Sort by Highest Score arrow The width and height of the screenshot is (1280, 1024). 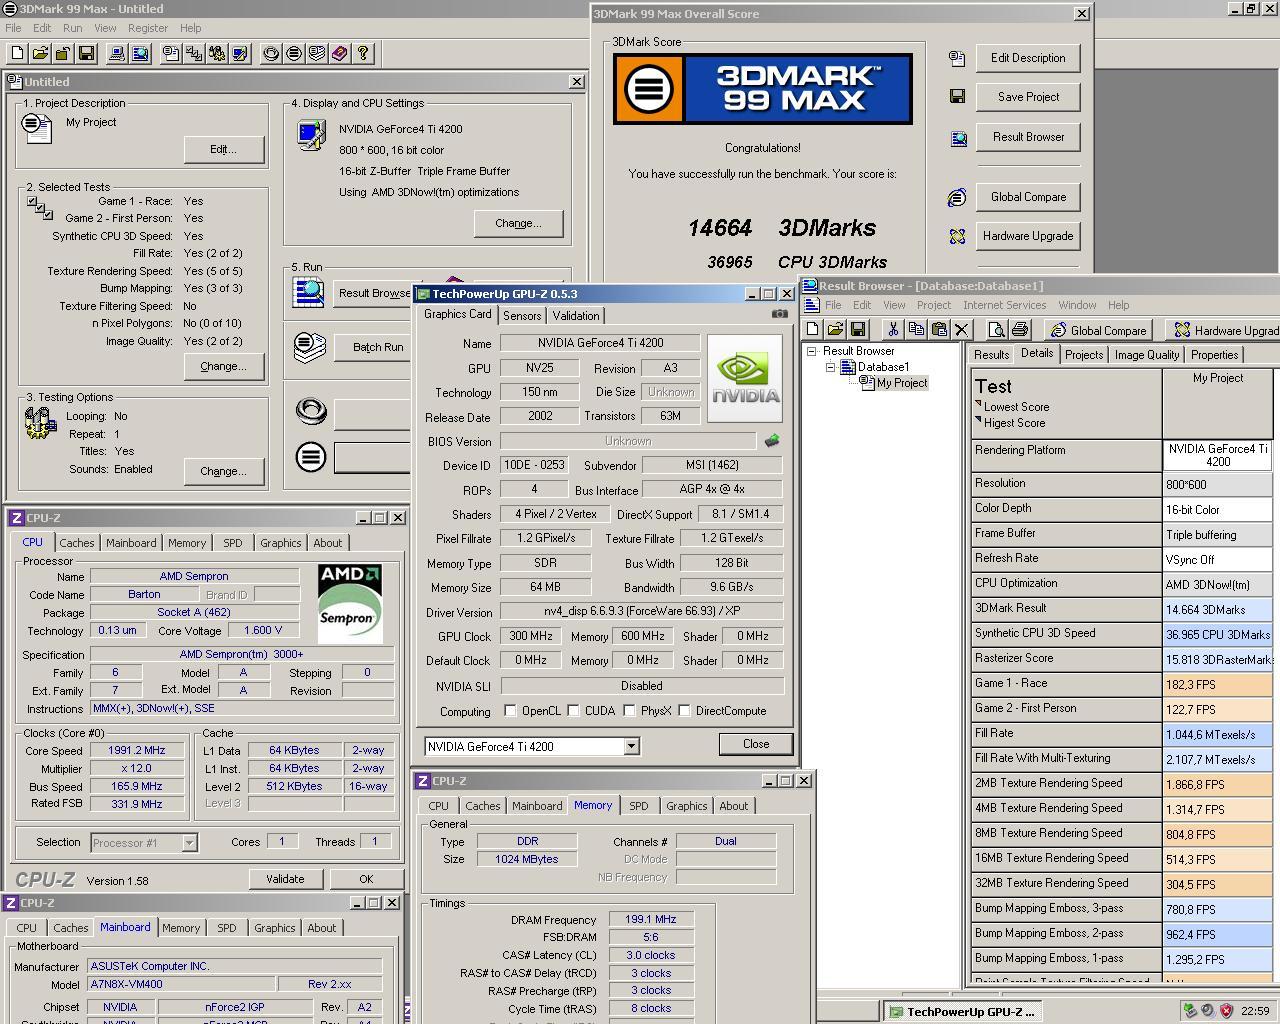[978, 420]
